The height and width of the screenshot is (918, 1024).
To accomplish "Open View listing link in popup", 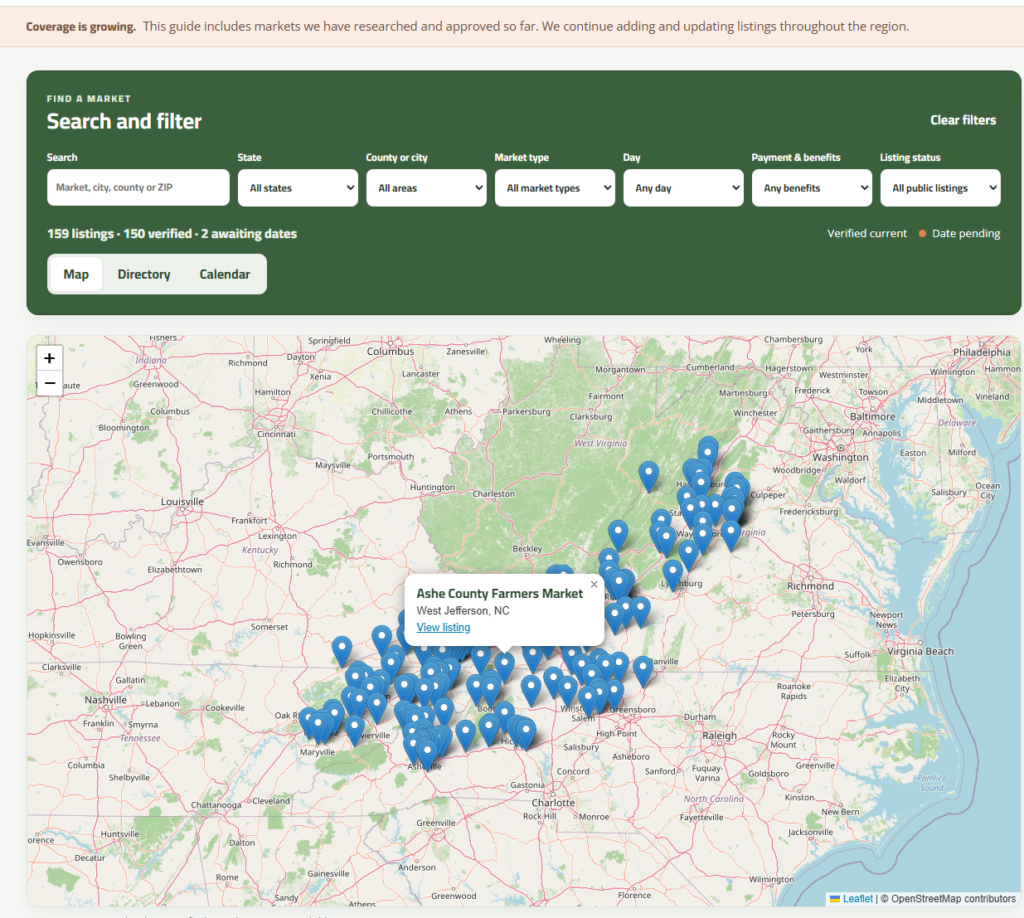I will coord(443,627).
